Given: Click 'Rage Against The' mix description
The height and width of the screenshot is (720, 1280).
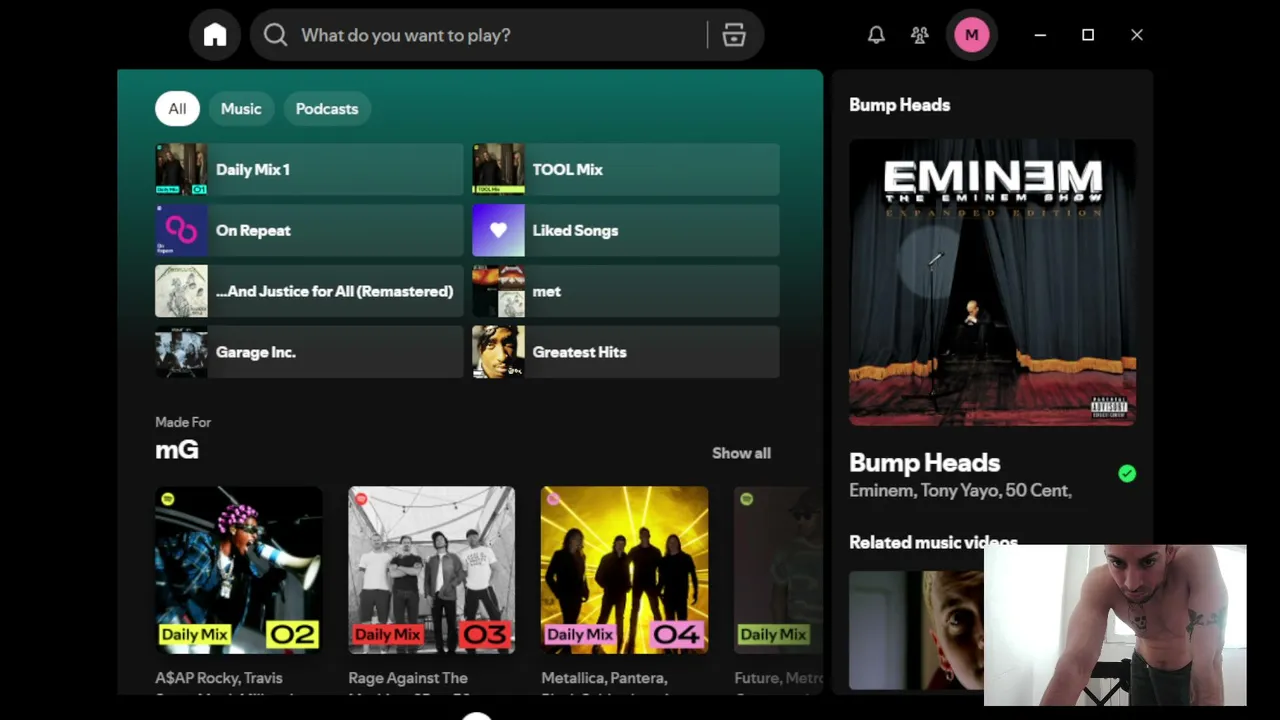Looking at the screenshot, I should [x=408, y=678].
